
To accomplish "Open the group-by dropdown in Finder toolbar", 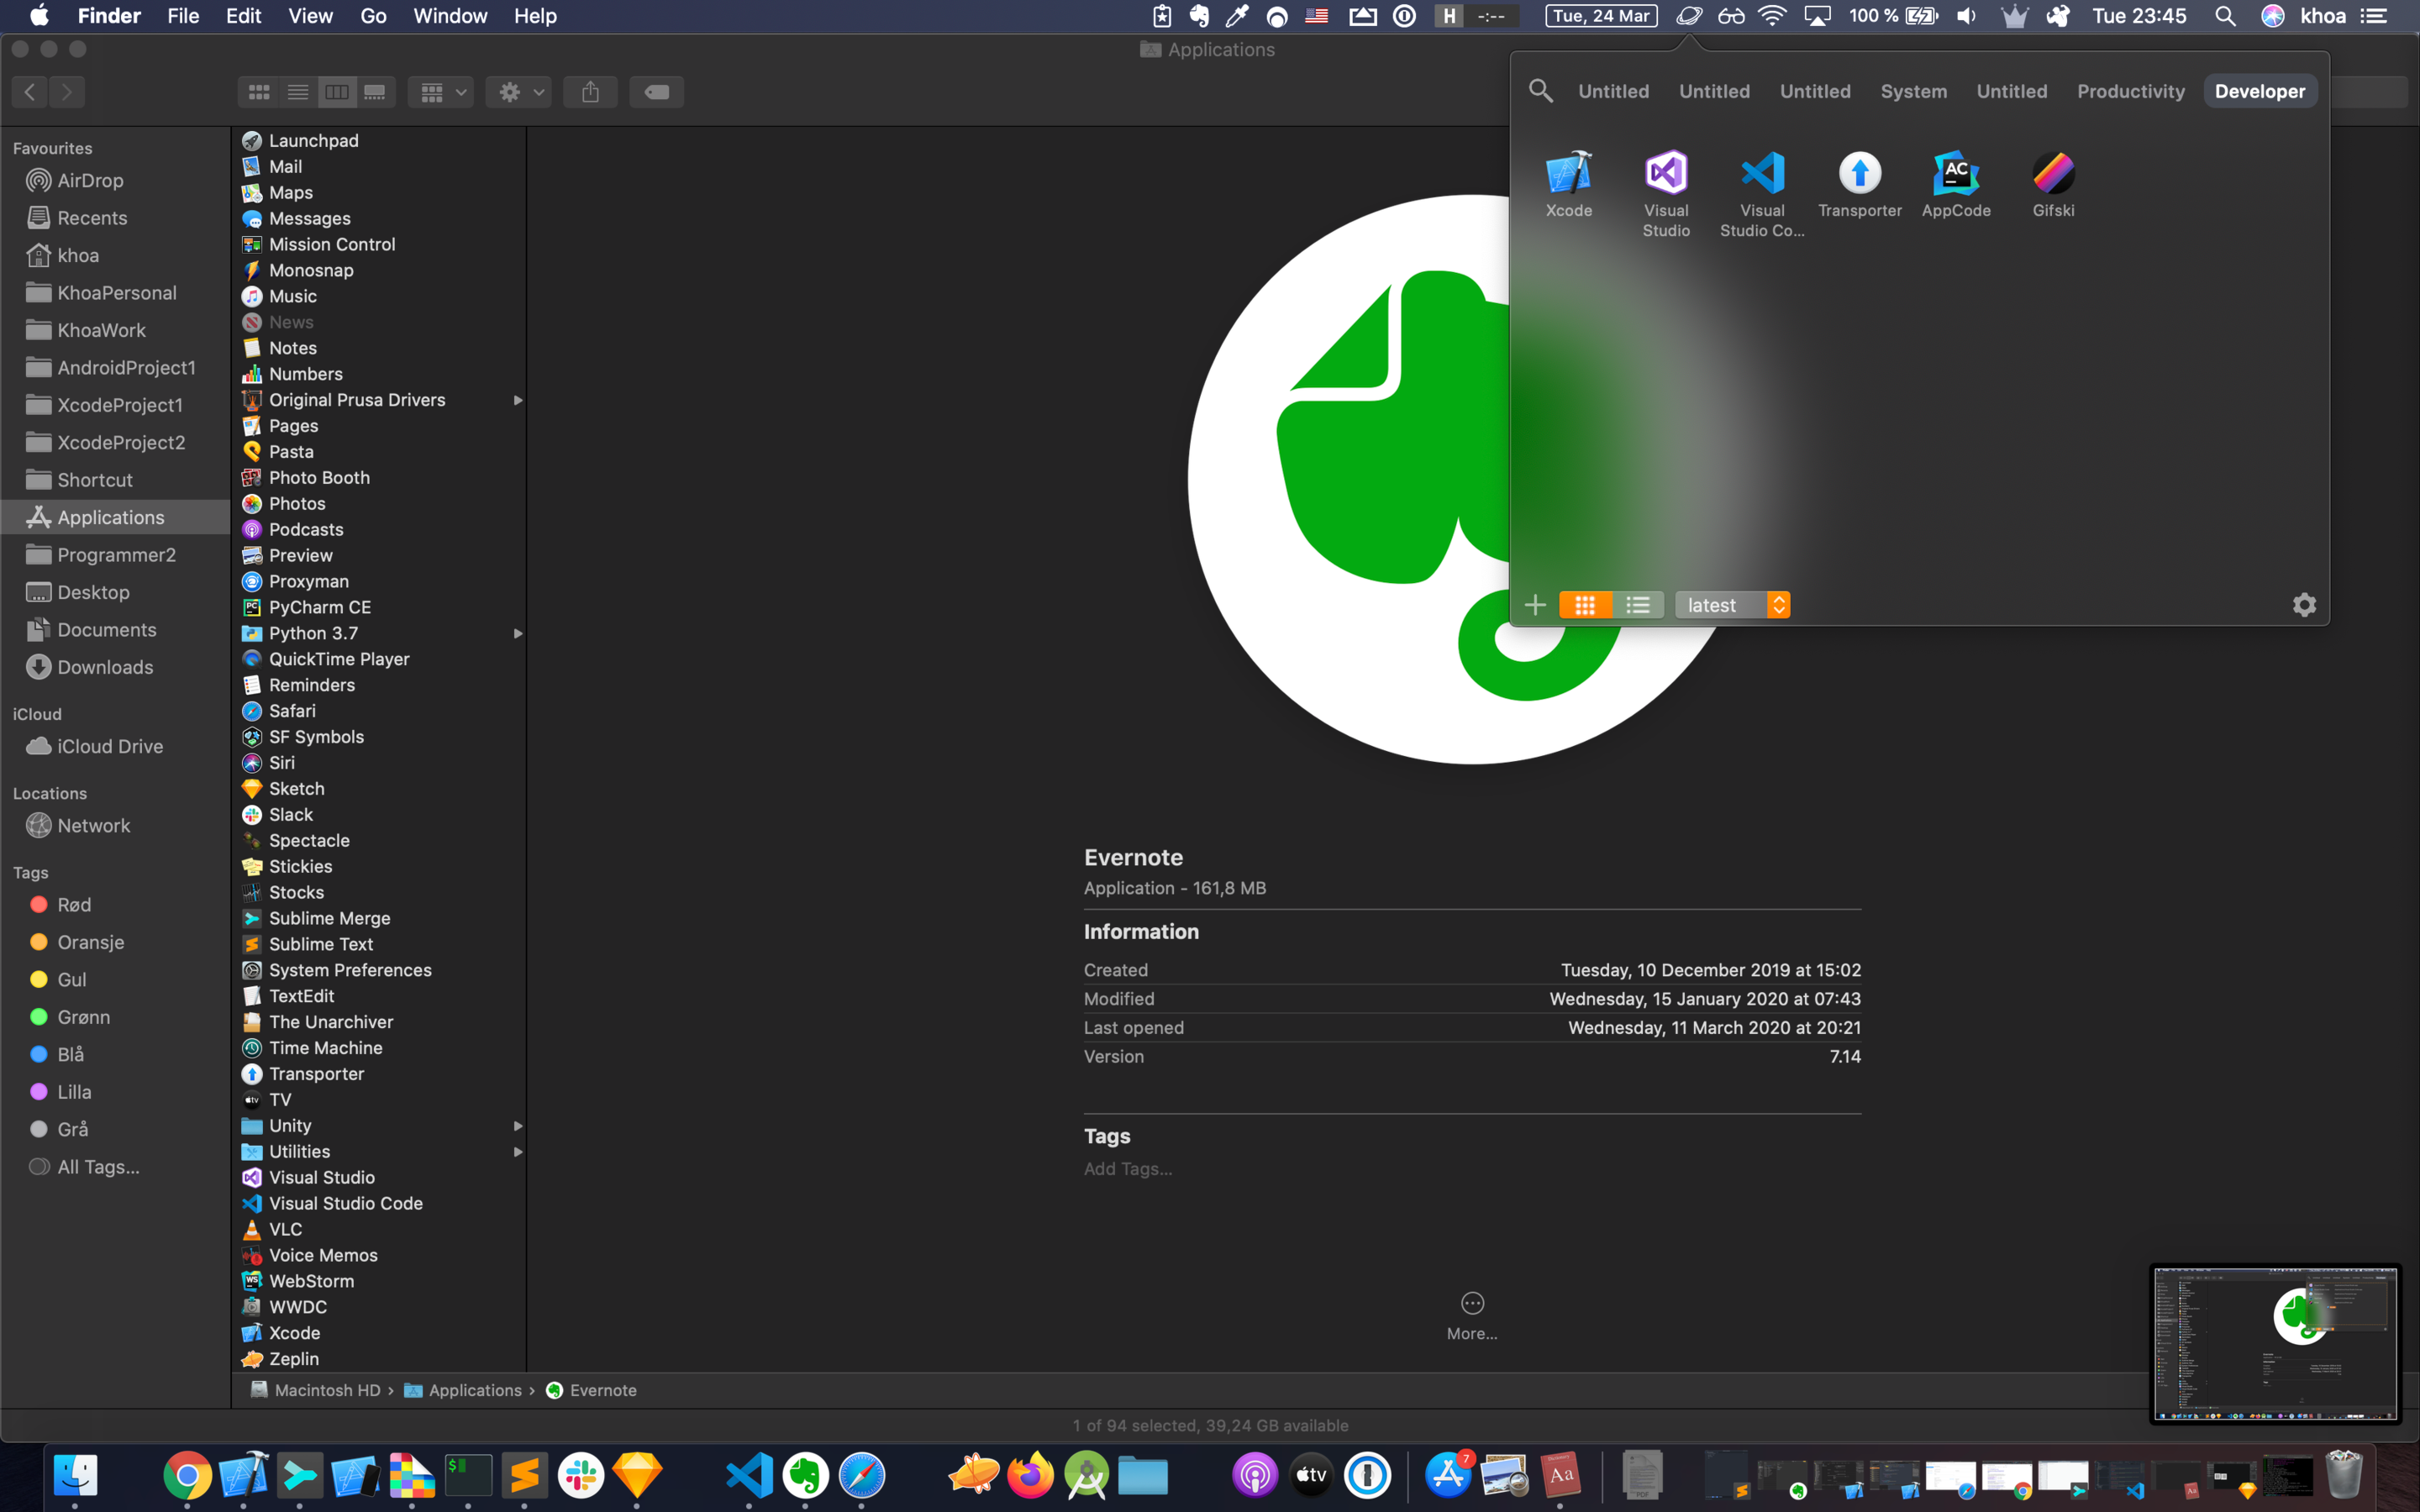I will click(441, 92).
